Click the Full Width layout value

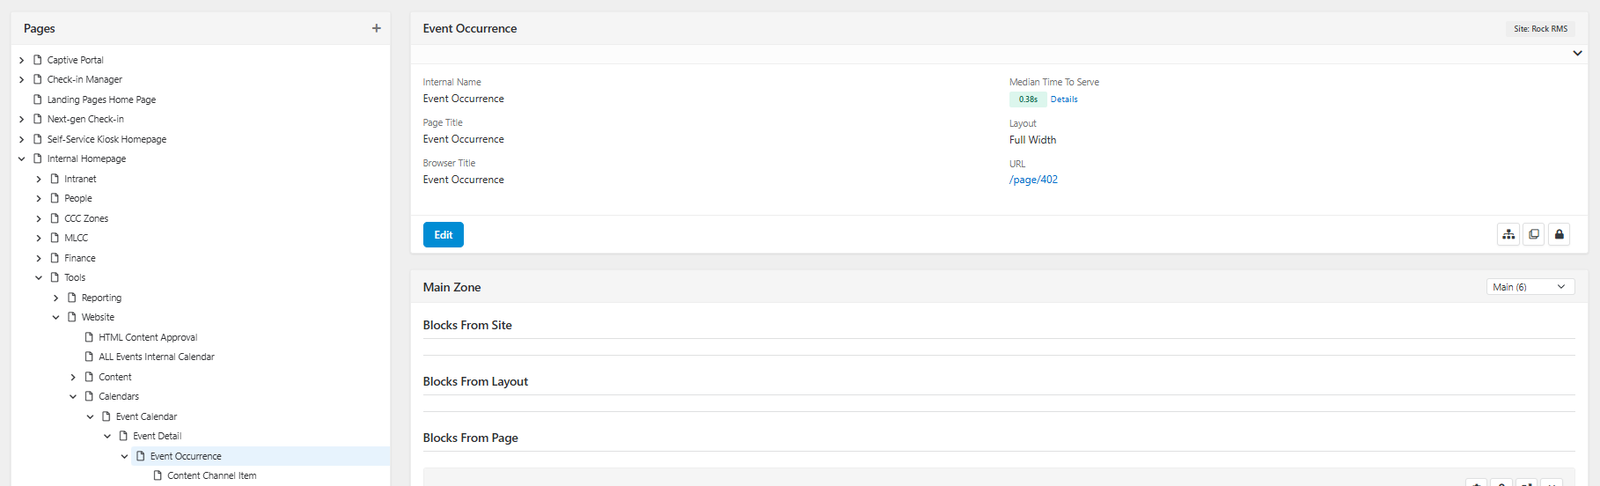[1032, 140]
